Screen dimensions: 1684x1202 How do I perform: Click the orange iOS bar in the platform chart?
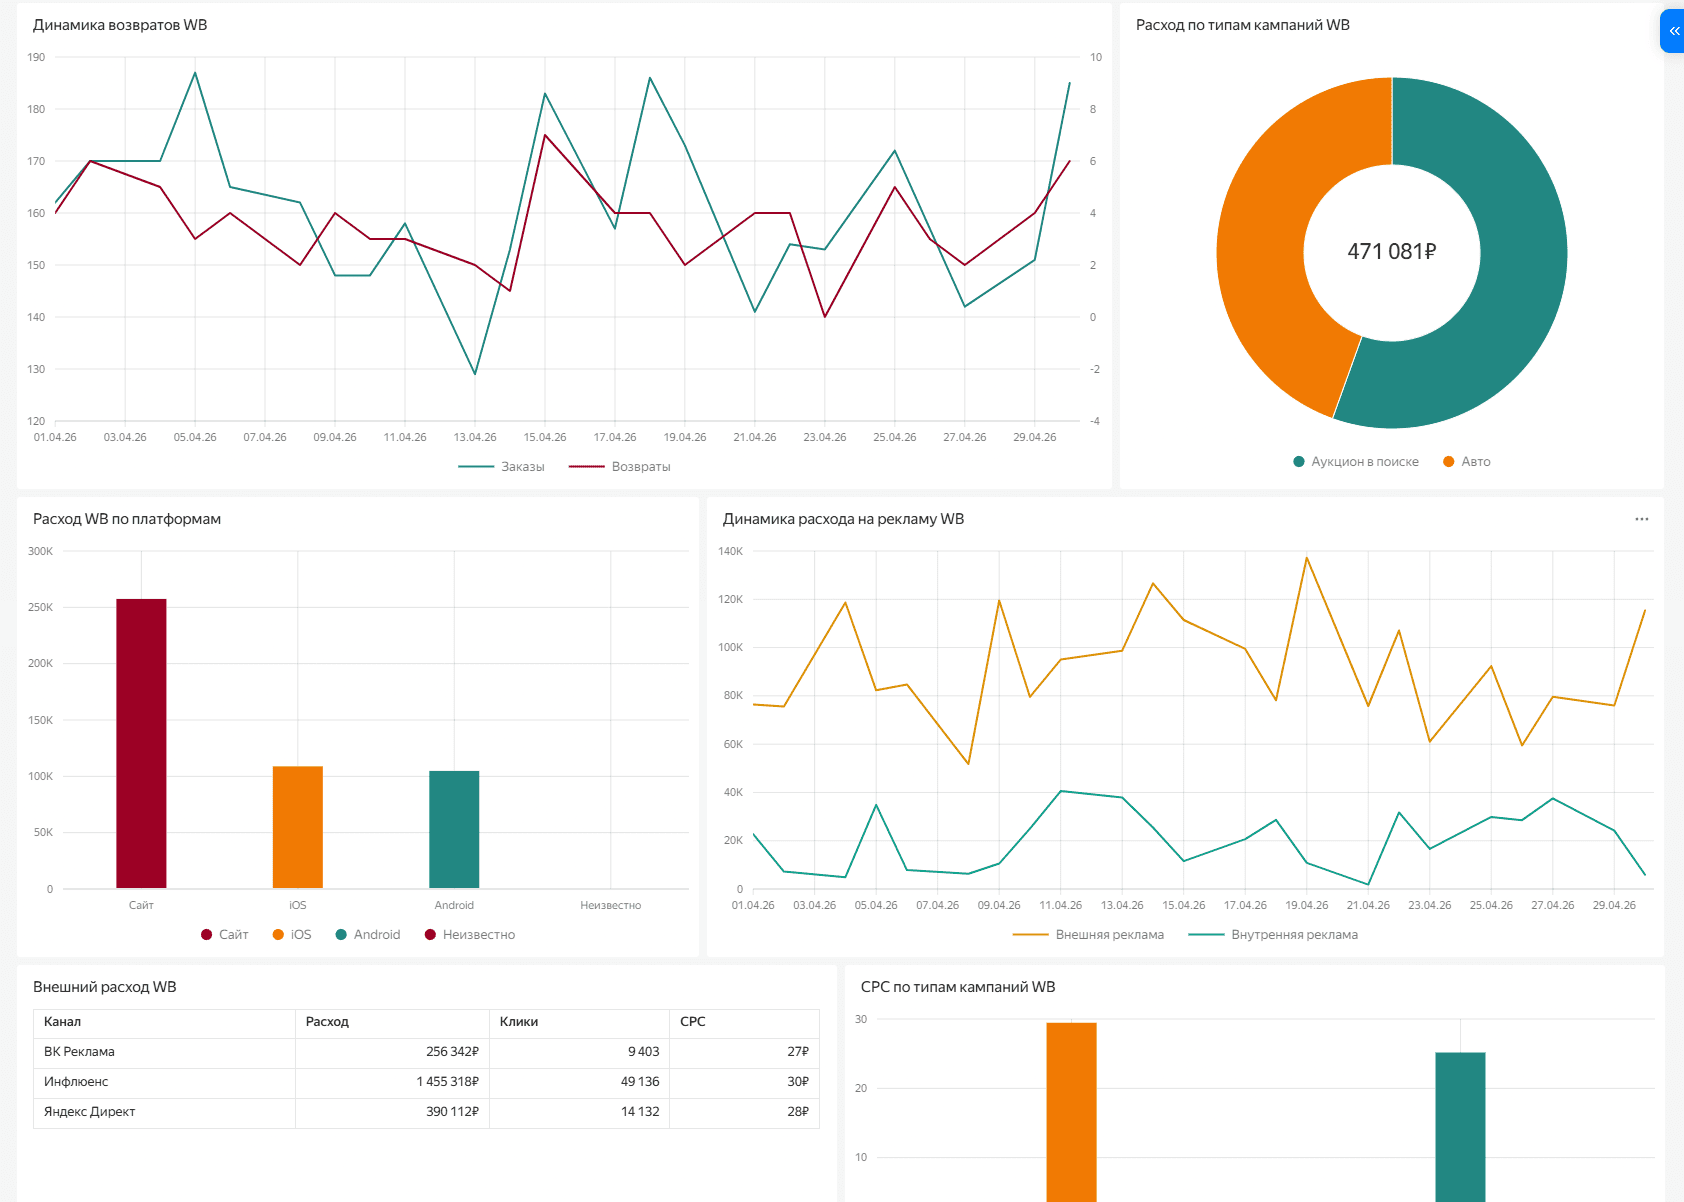298,827
